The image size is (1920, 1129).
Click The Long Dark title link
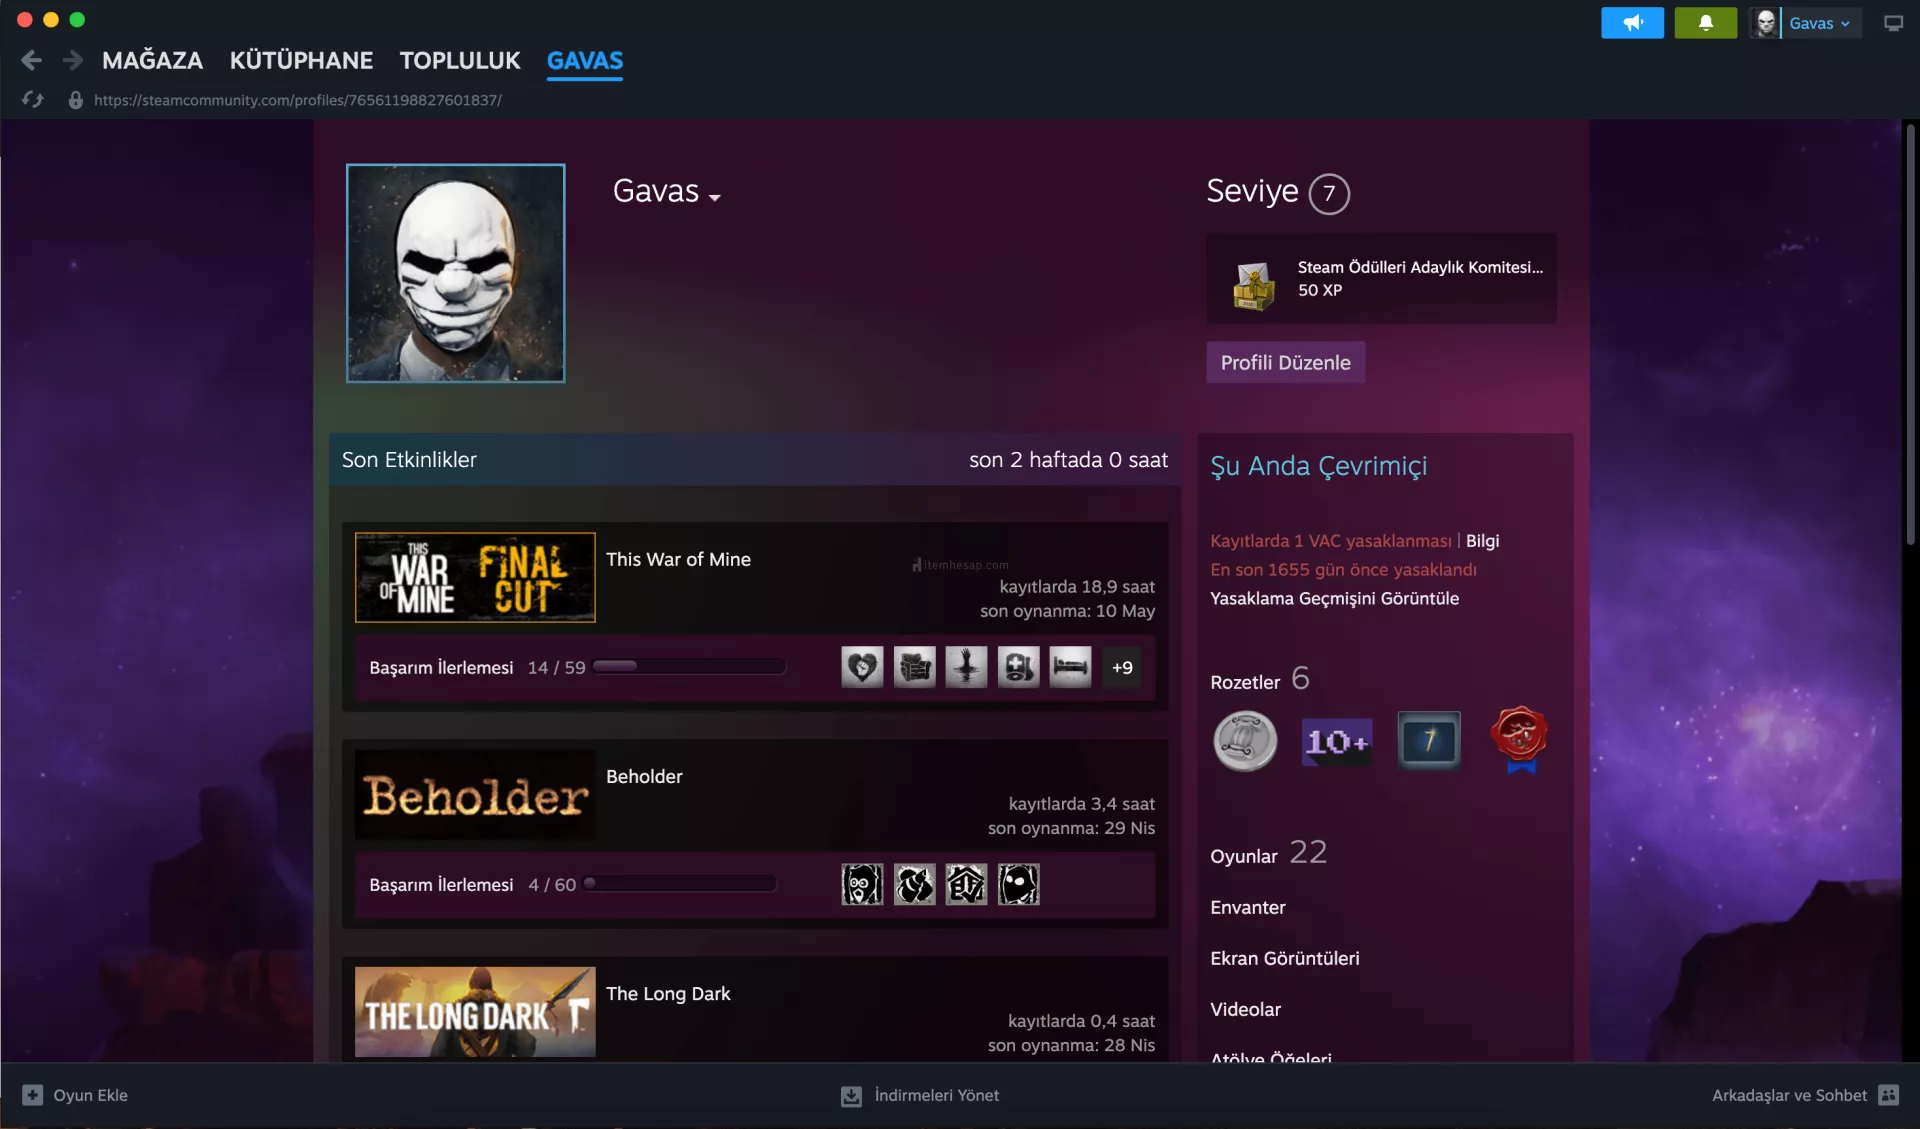[668, 993]
